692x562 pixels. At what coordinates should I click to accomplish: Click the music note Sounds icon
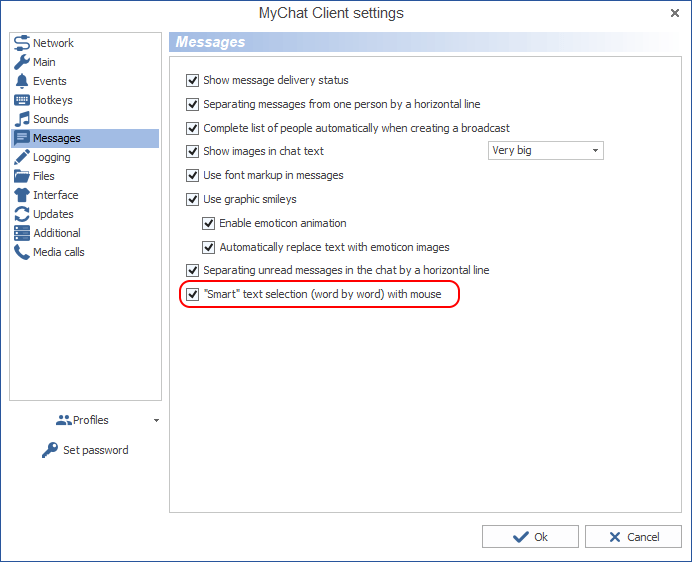pyautogui.click(x=22, y=119)
